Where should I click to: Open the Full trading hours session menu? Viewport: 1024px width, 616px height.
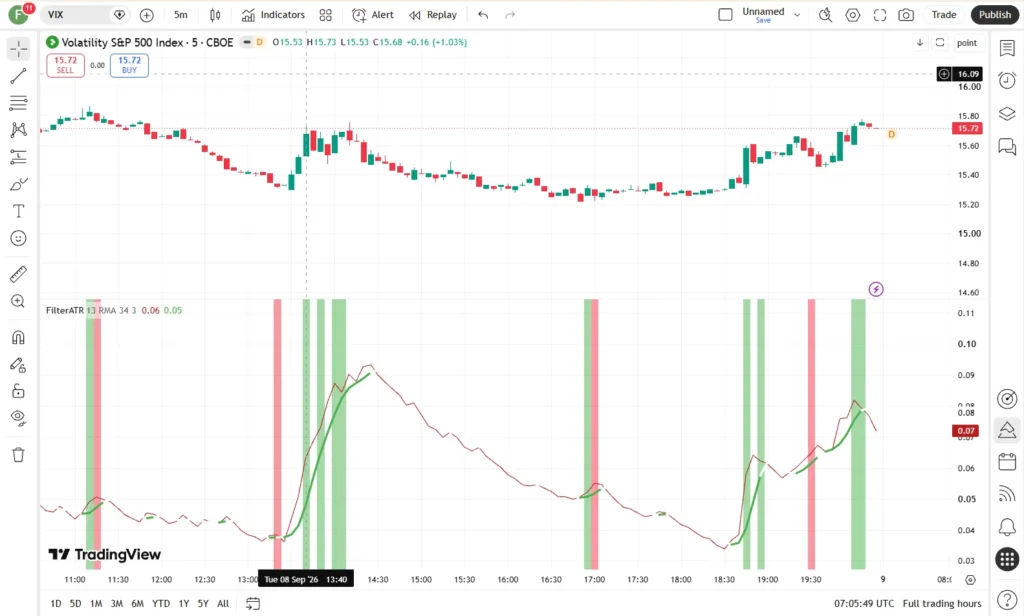click(942, 604)
